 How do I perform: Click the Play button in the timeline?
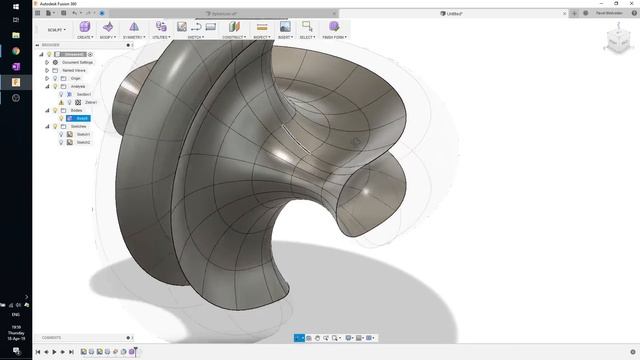coord(54,352)
